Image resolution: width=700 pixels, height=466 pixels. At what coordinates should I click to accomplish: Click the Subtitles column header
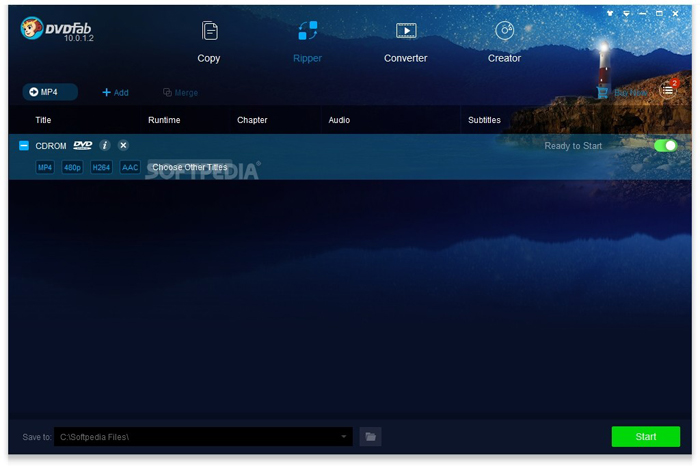484,120
